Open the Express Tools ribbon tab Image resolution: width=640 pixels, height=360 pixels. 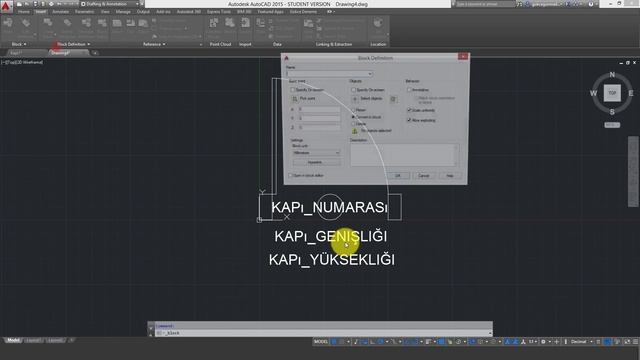[219, 12]
